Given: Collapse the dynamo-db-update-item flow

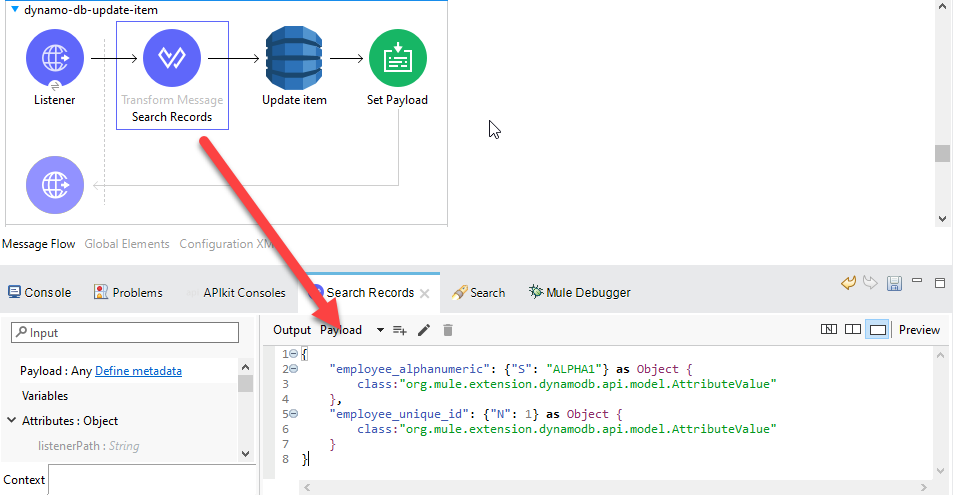Looking at the screenshot, I should coord(15,9).
